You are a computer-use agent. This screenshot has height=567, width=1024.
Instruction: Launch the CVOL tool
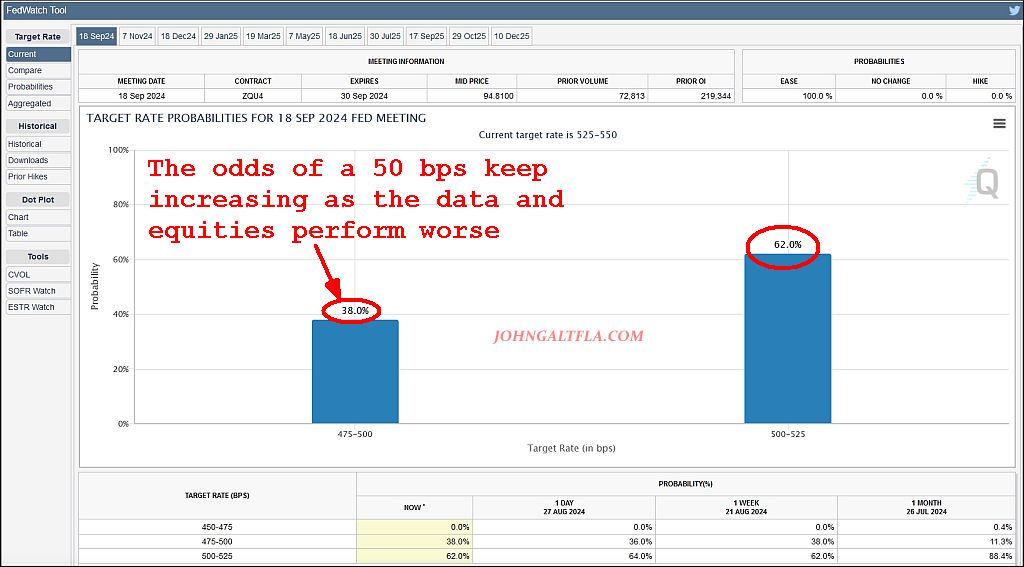[x=19, y=274]
